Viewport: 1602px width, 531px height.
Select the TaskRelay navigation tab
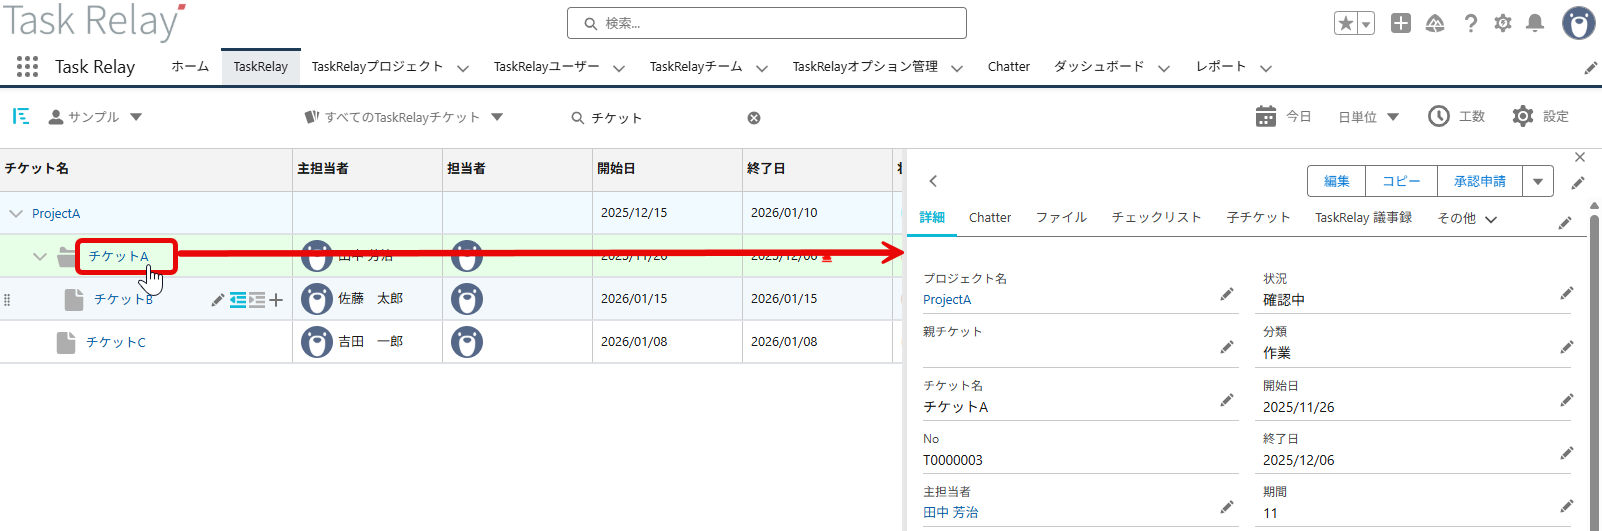261,66
